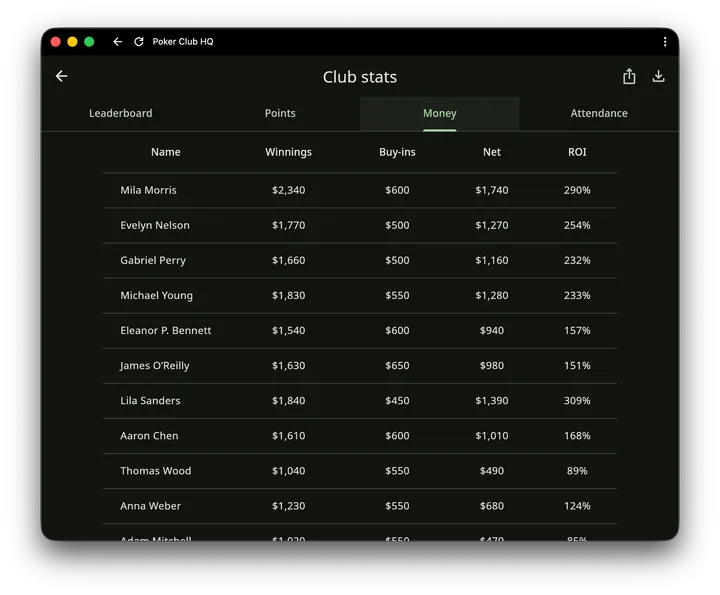Sort by the Buy-ins column header
Screen dimensions: 720x595
pyautogui.click(x=397, y=152)
